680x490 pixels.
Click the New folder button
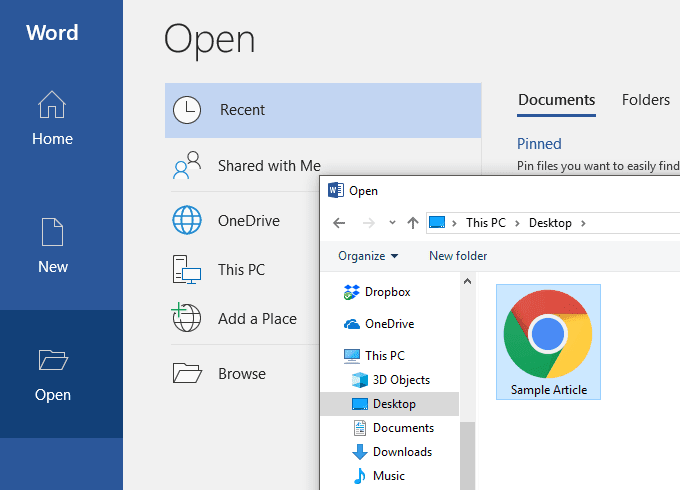458,256
